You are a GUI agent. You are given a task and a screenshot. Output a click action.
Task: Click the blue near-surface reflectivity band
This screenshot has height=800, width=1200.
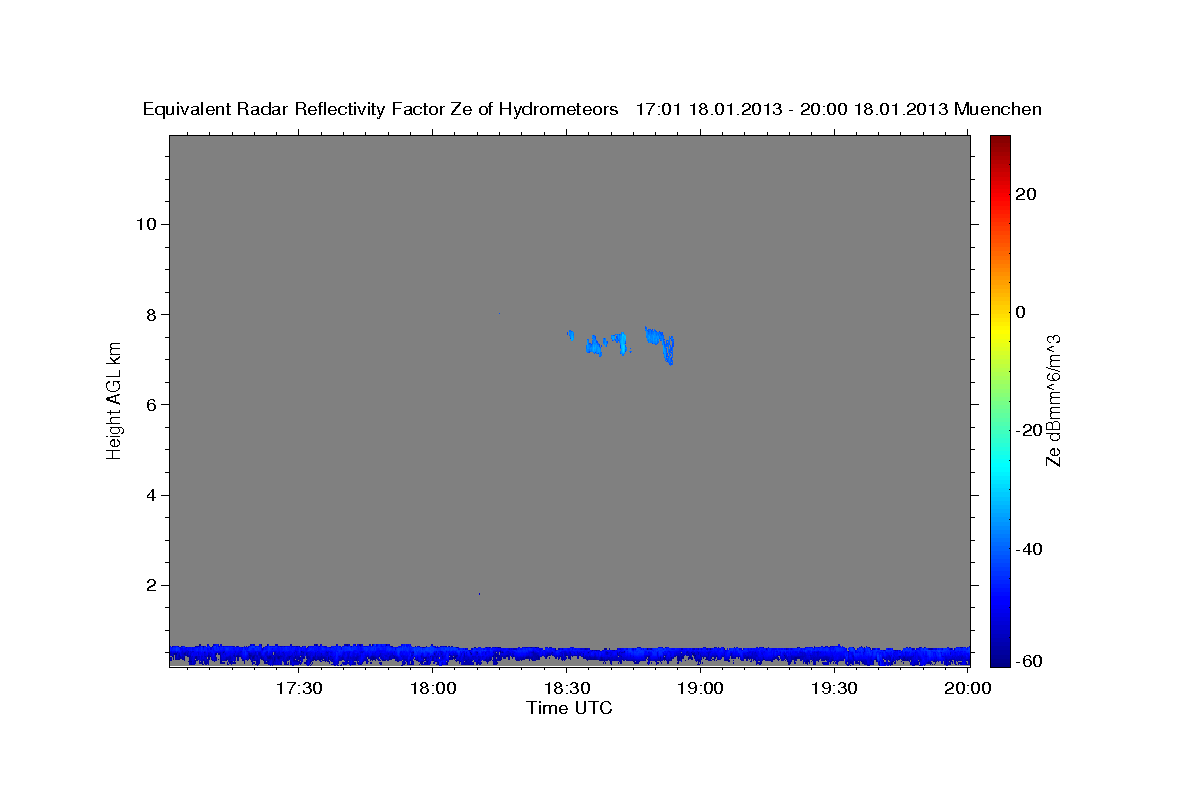coord(569,655)
